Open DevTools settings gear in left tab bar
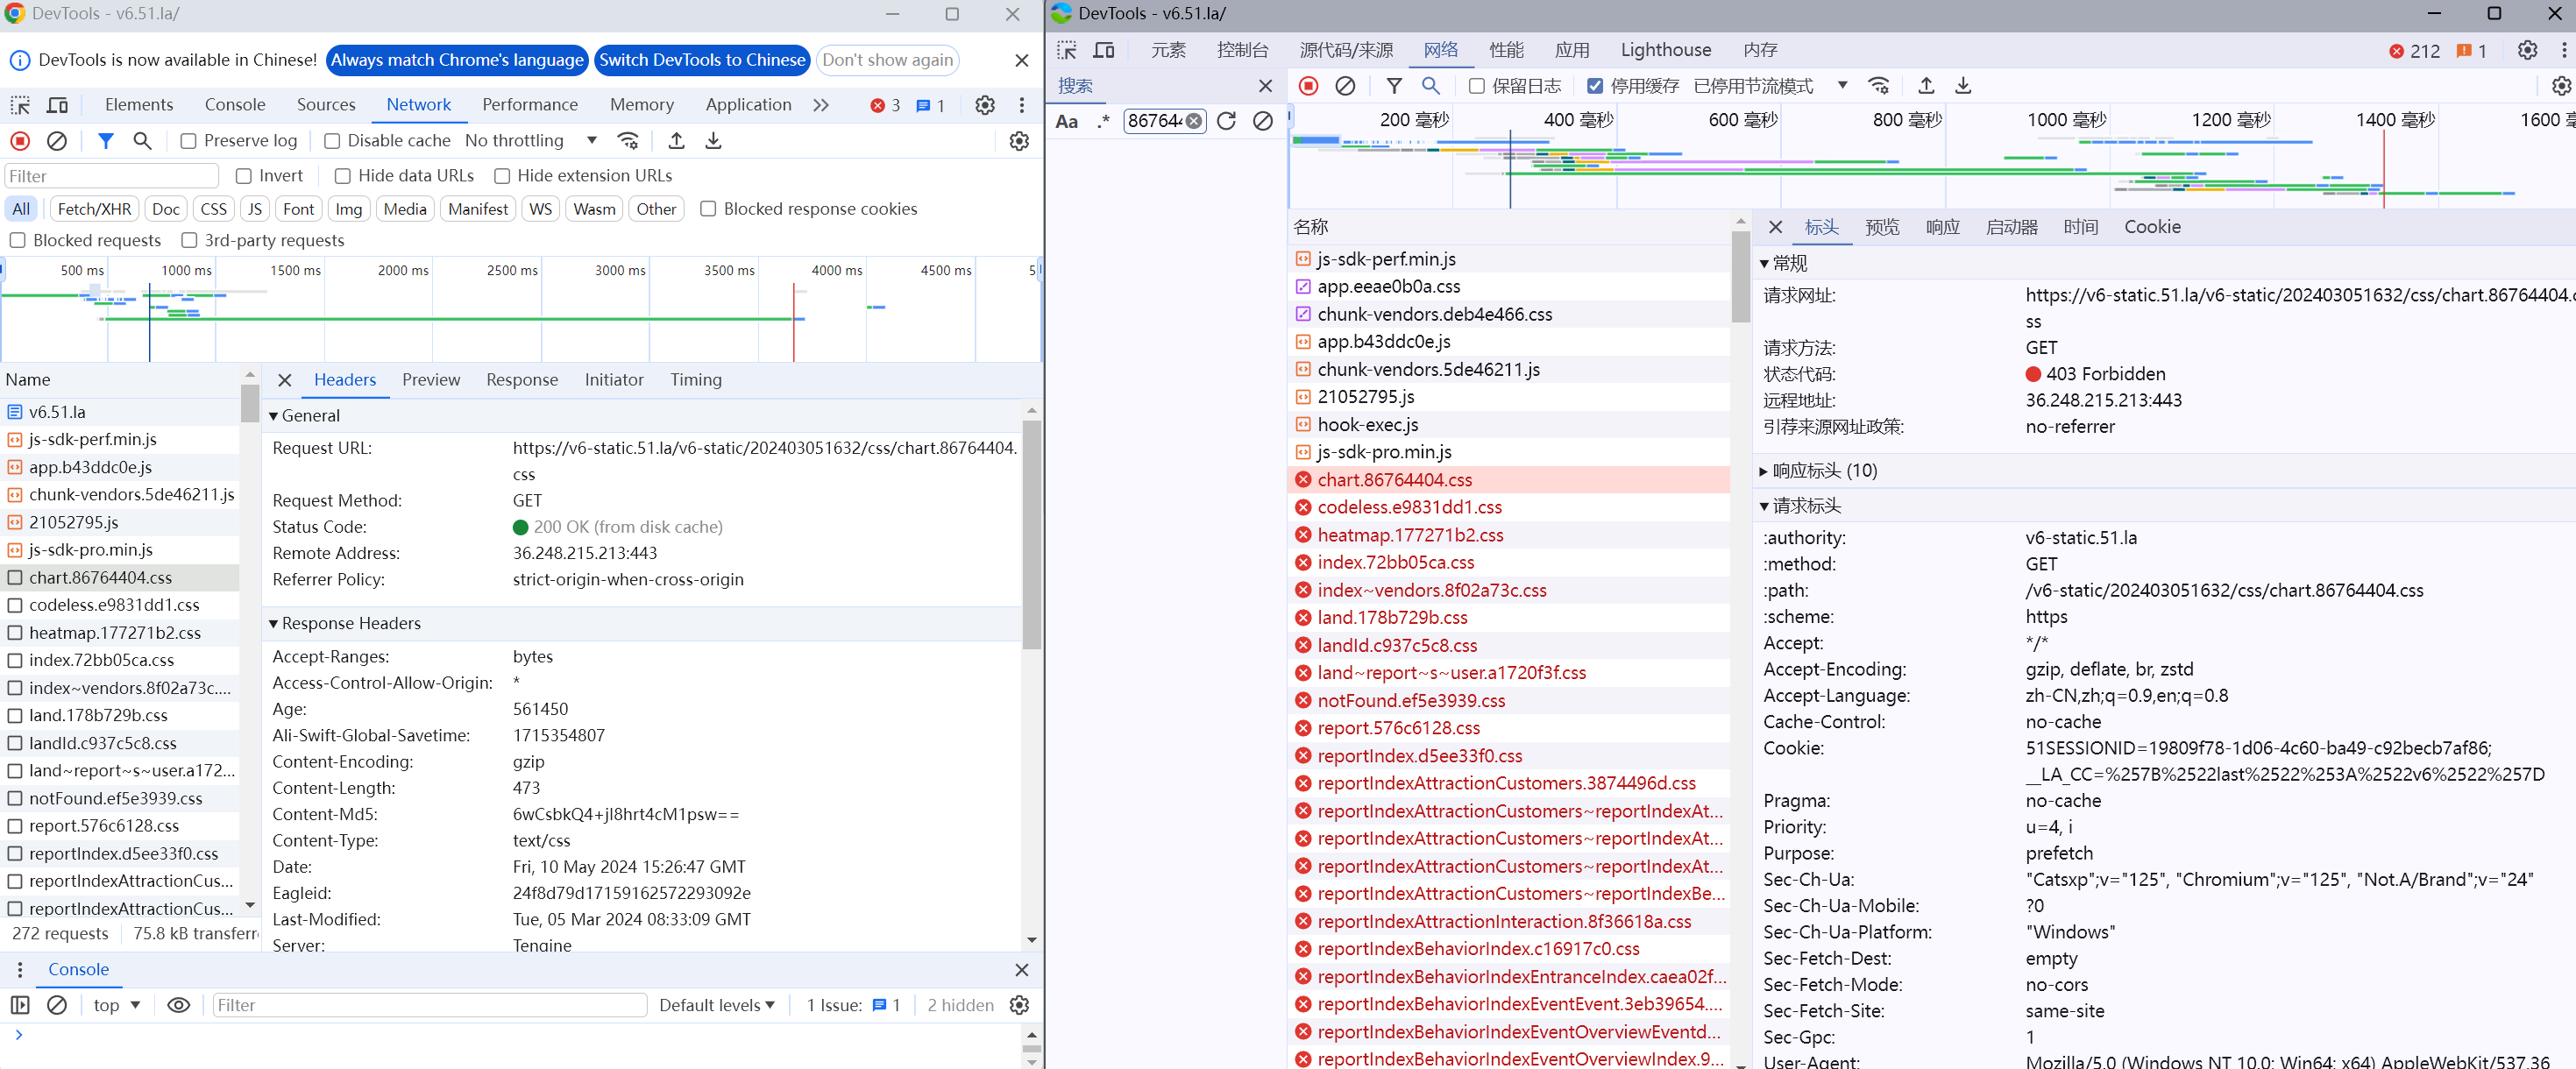Screen dimensions: 2576x1069 [x=985, y=105]
